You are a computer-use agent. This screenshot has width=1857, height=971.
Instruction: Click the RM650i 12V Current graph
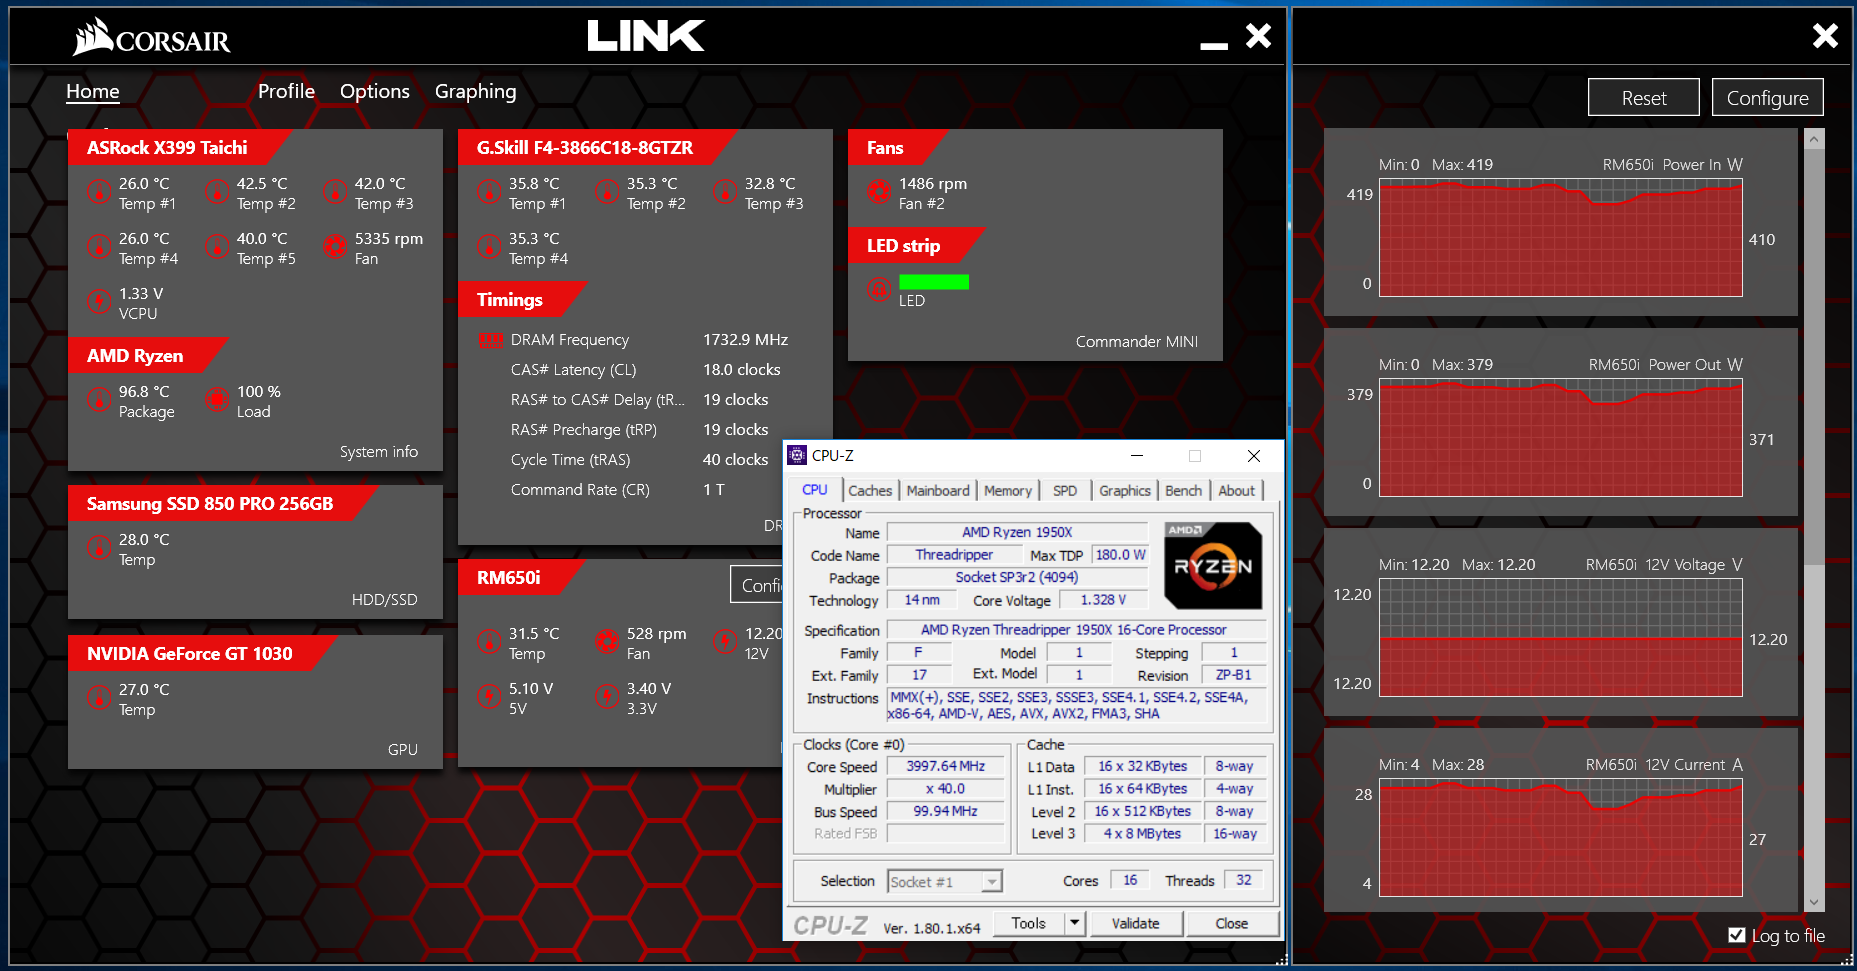1561,838
